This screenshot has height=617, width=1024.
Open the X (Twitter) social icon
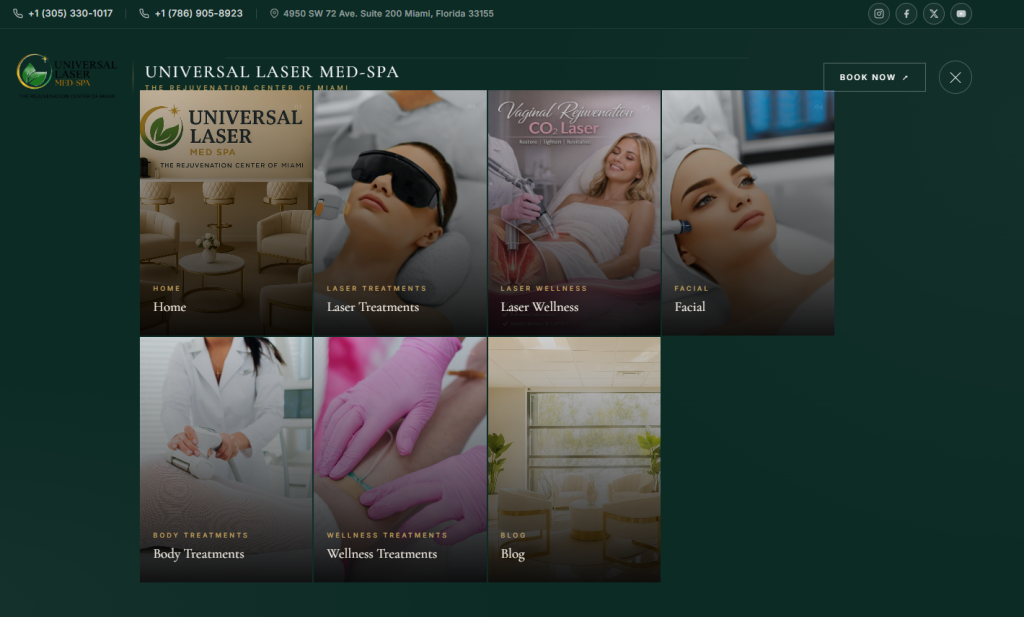coord(933,14)
